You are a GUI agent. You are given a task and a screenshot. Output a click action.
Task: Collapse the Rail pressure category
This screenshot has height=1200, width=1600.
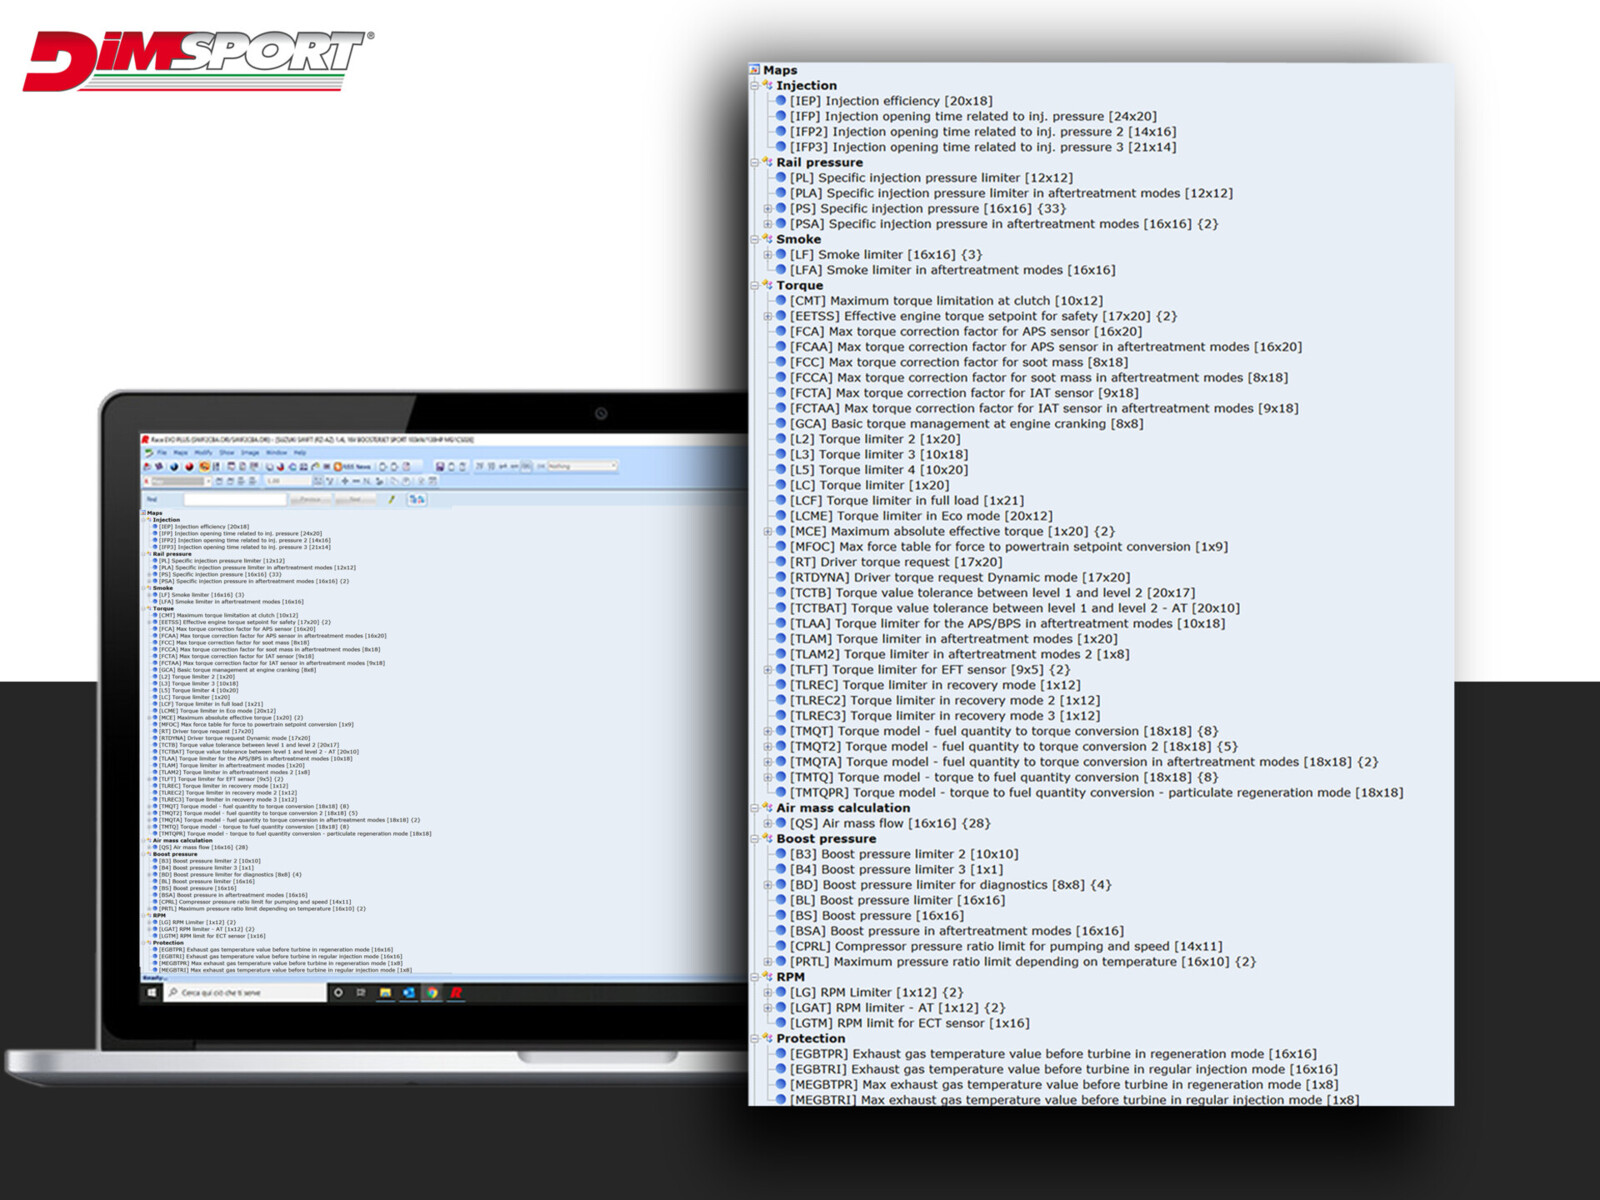coord(755,163)
